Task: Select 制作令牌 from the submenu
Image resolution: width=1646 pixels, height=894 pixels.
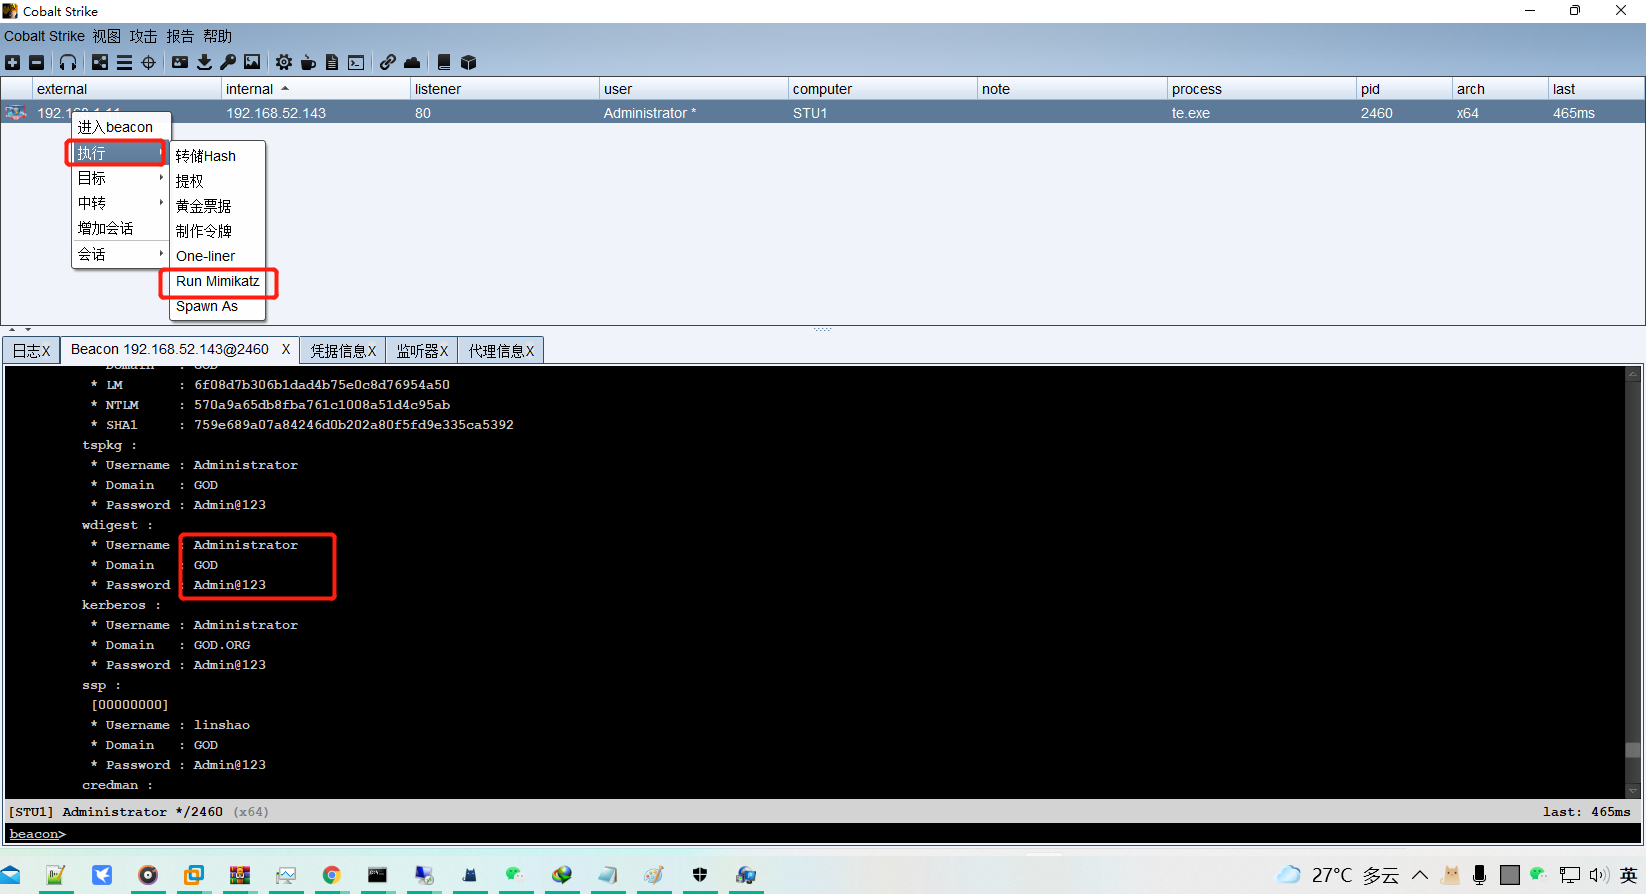Action: click(x=217, y=231)
